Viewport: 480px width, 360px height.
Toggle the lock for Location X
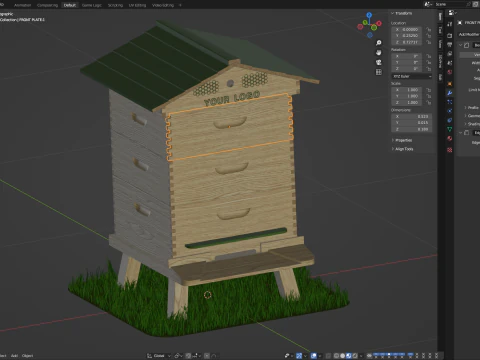429,29
